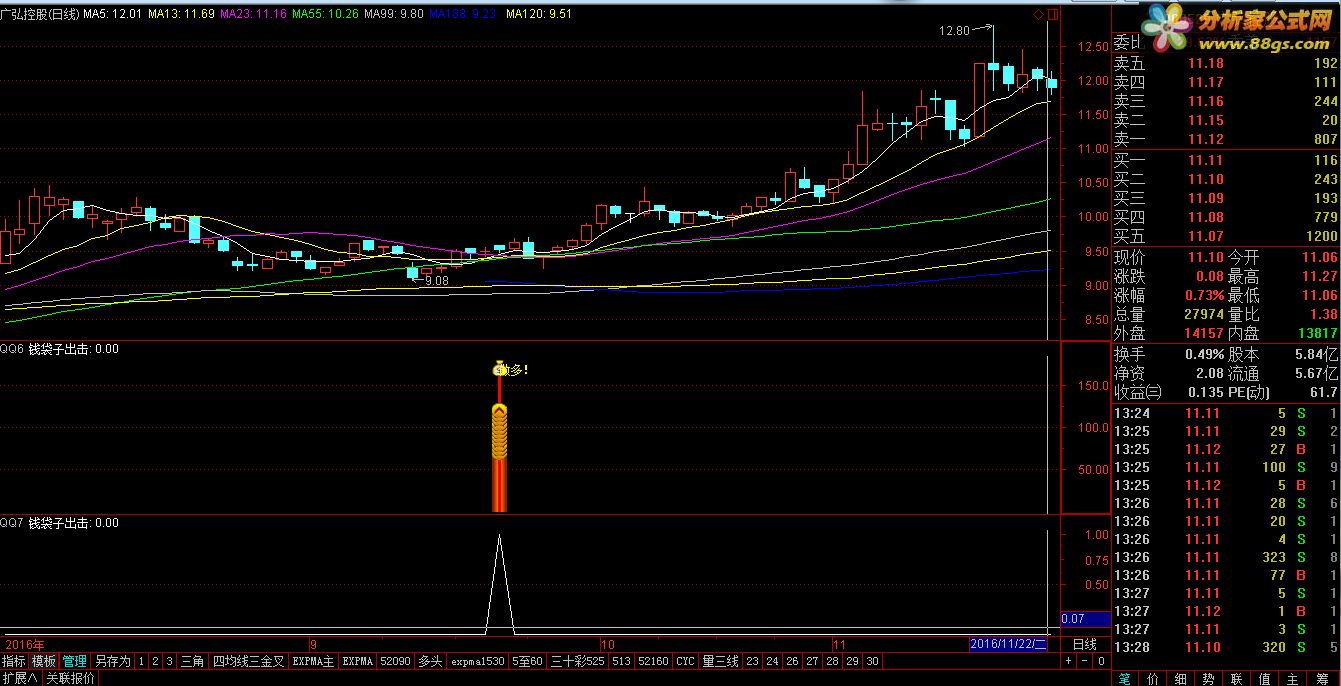Select template slot 2
1341x686 pixels.
point(156,661)
